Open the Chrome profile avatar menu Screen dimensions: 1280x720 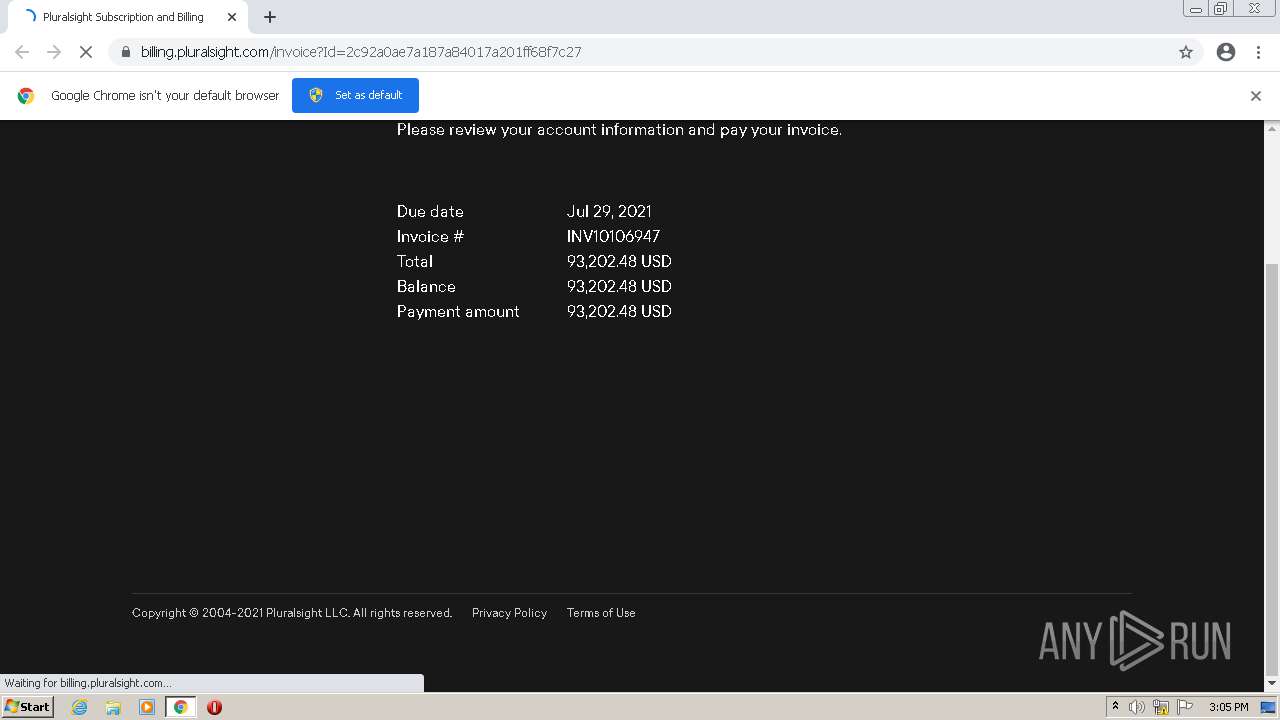[x=1226, y=52]
